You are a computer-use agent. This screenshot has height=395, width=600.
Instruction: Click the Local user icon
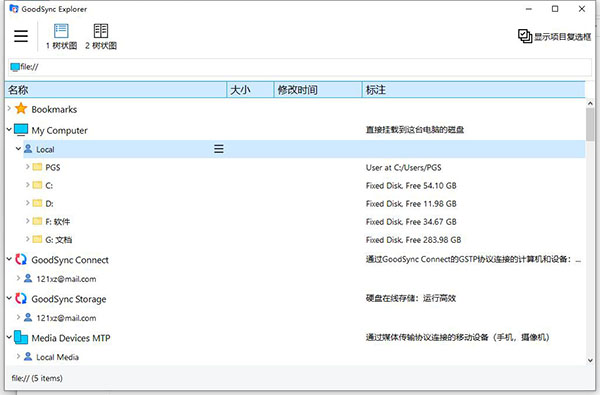pos(28,149)
